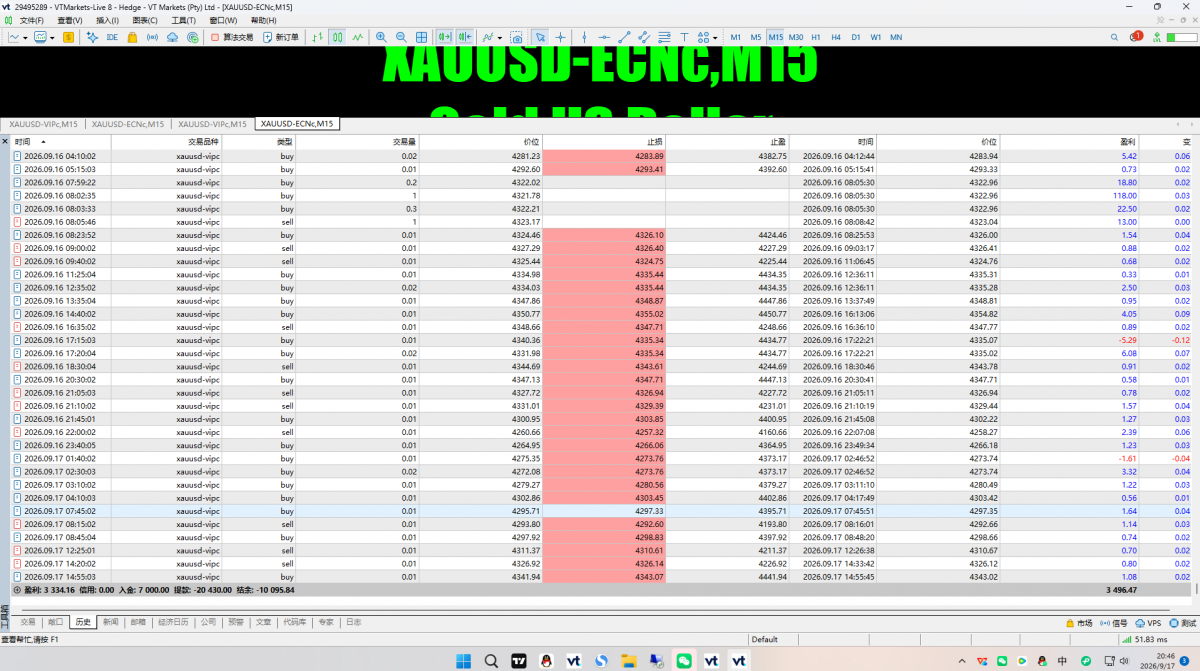Launch the IDE MetaEditor button
Screen dimensions: 1200x671
[x=112, y=37]
